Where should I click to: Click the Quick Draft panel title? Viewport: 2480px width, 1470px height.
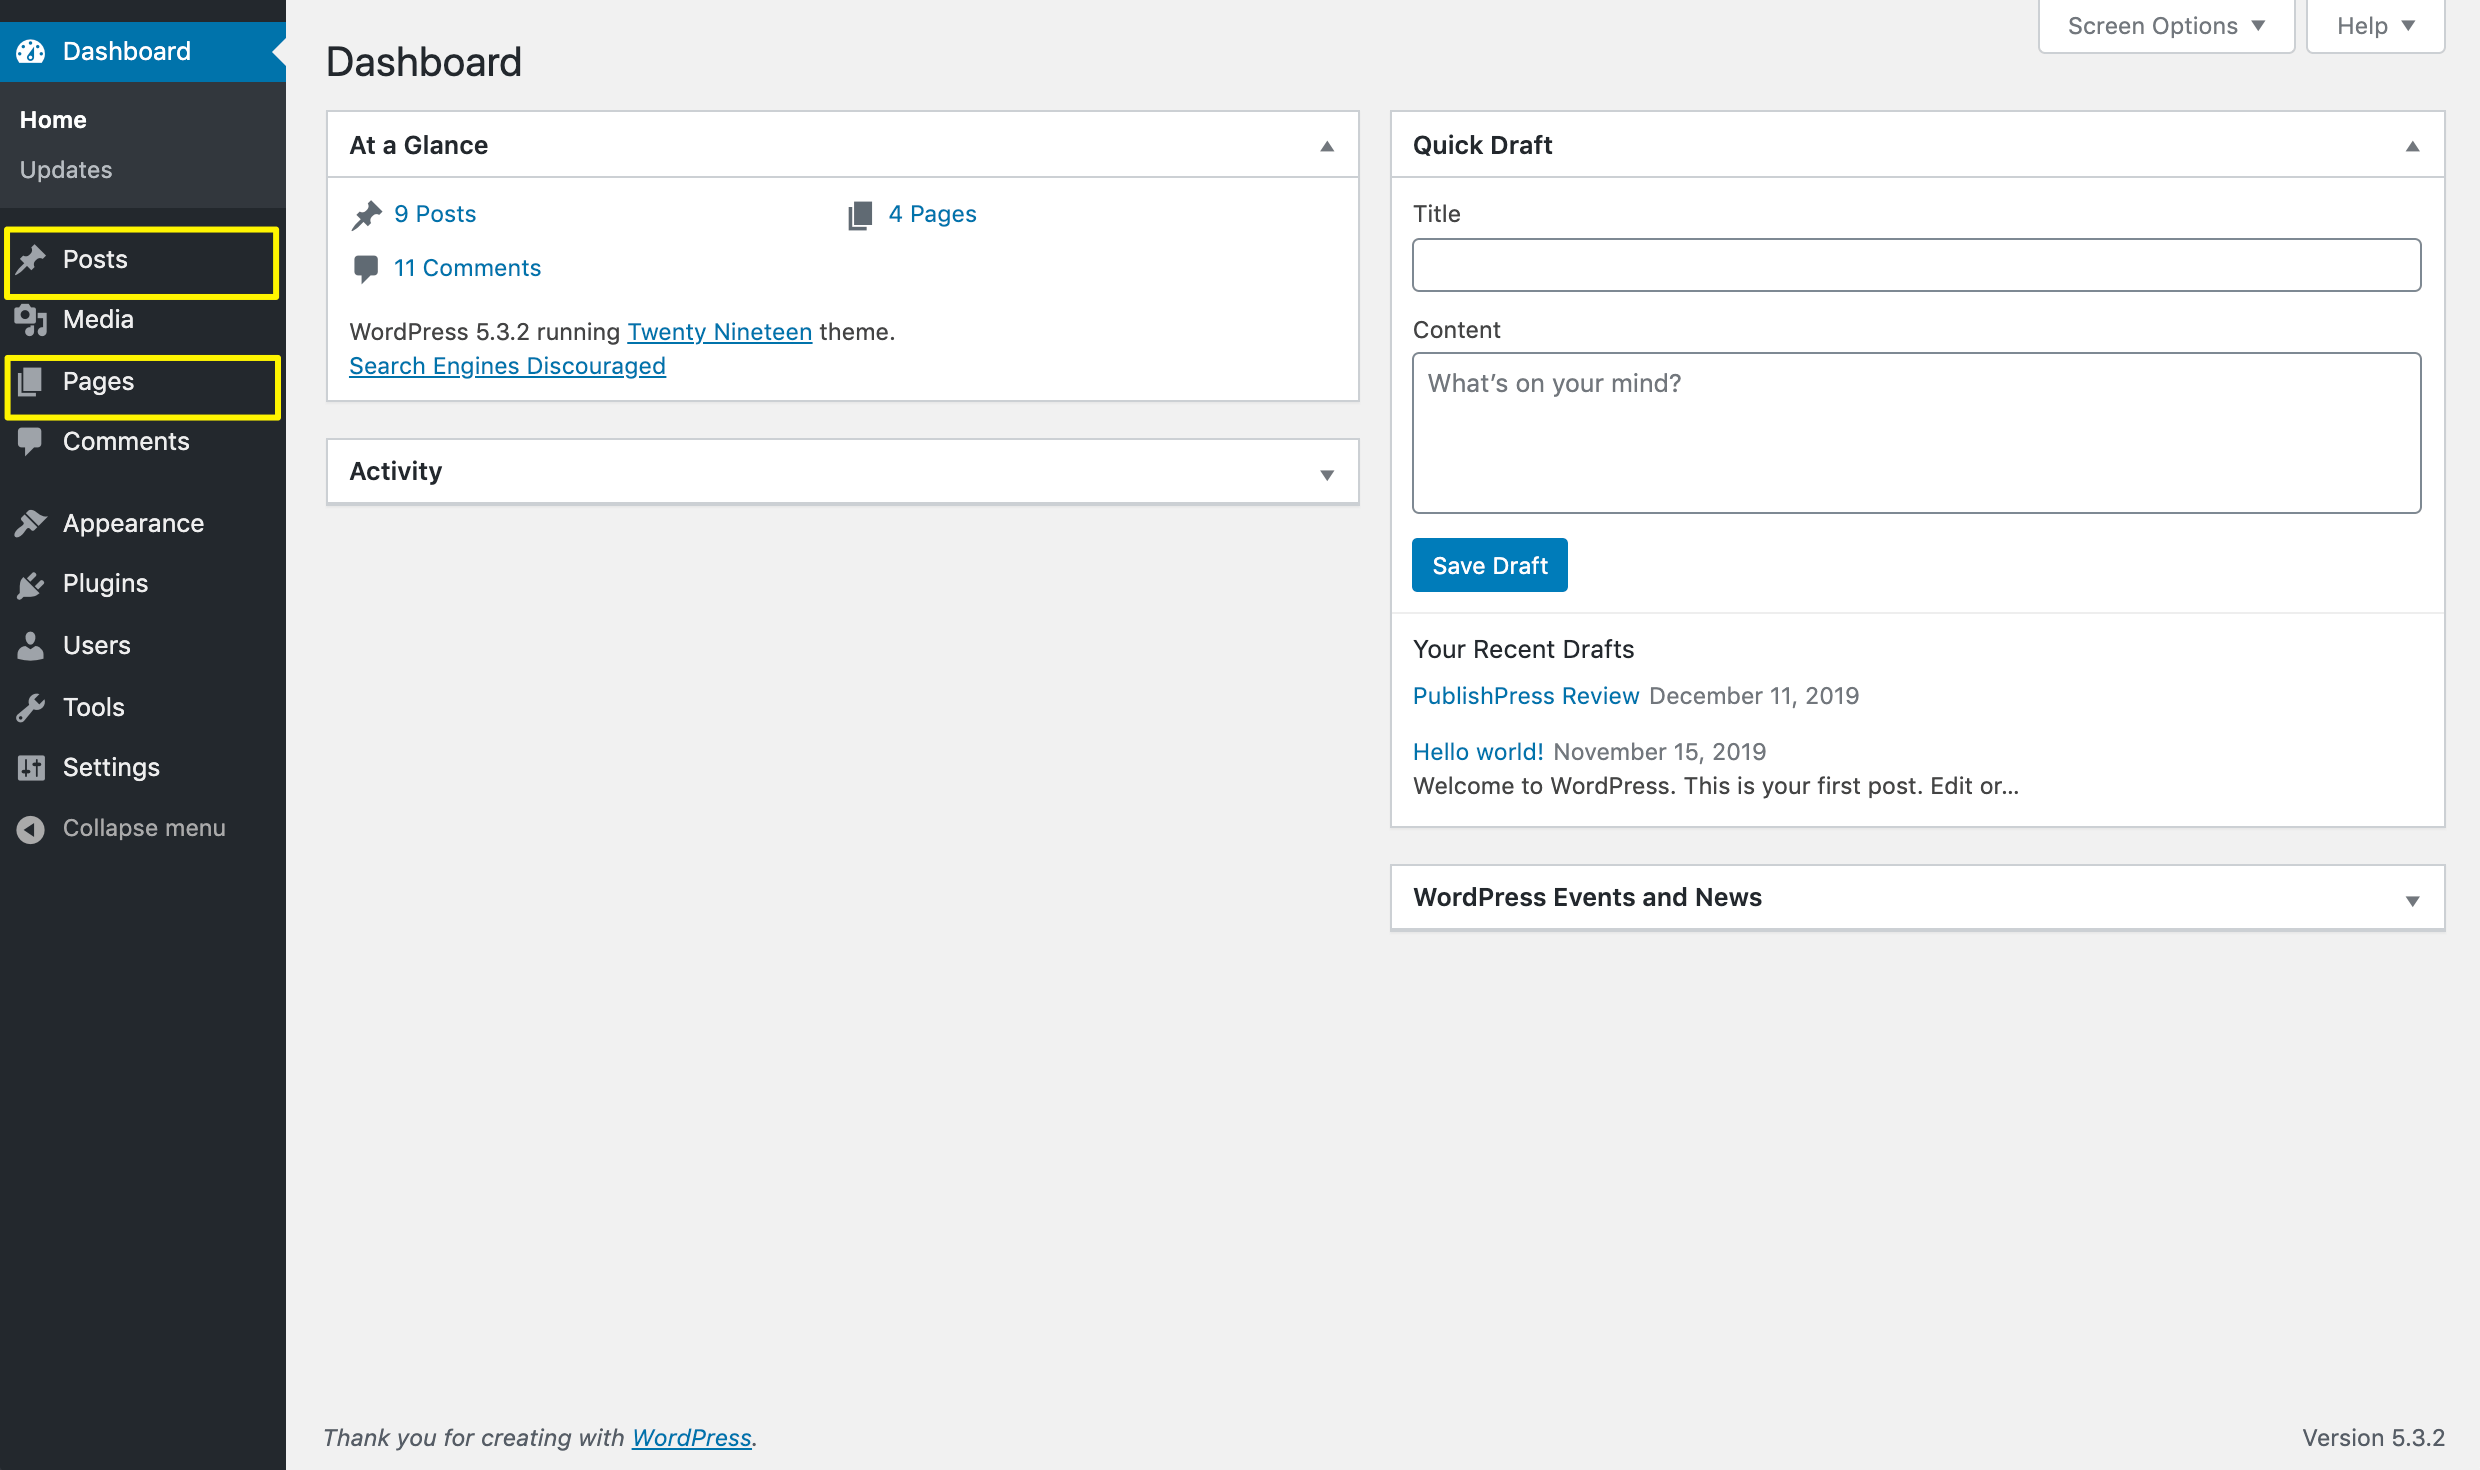pos(1482,145)
